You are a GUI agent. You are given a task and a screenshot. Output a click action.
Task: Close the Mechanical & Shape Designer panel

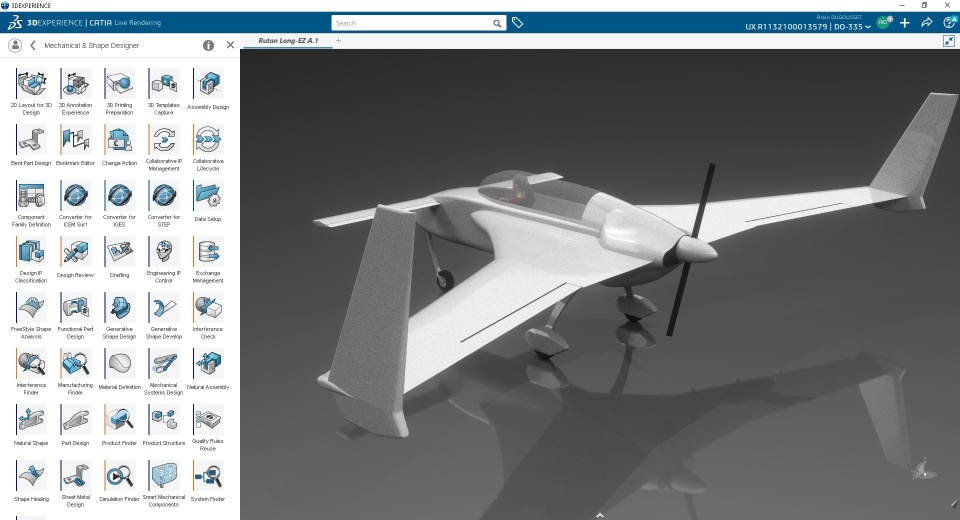tap(230, 45)
